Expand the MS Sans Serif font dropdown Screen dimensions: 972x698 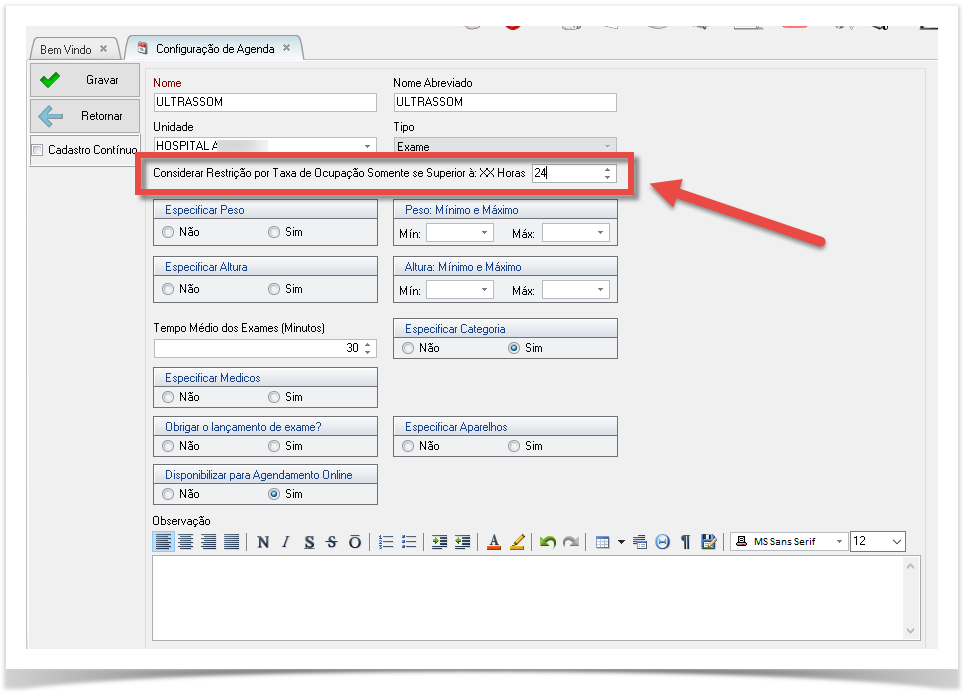(839, 542)
